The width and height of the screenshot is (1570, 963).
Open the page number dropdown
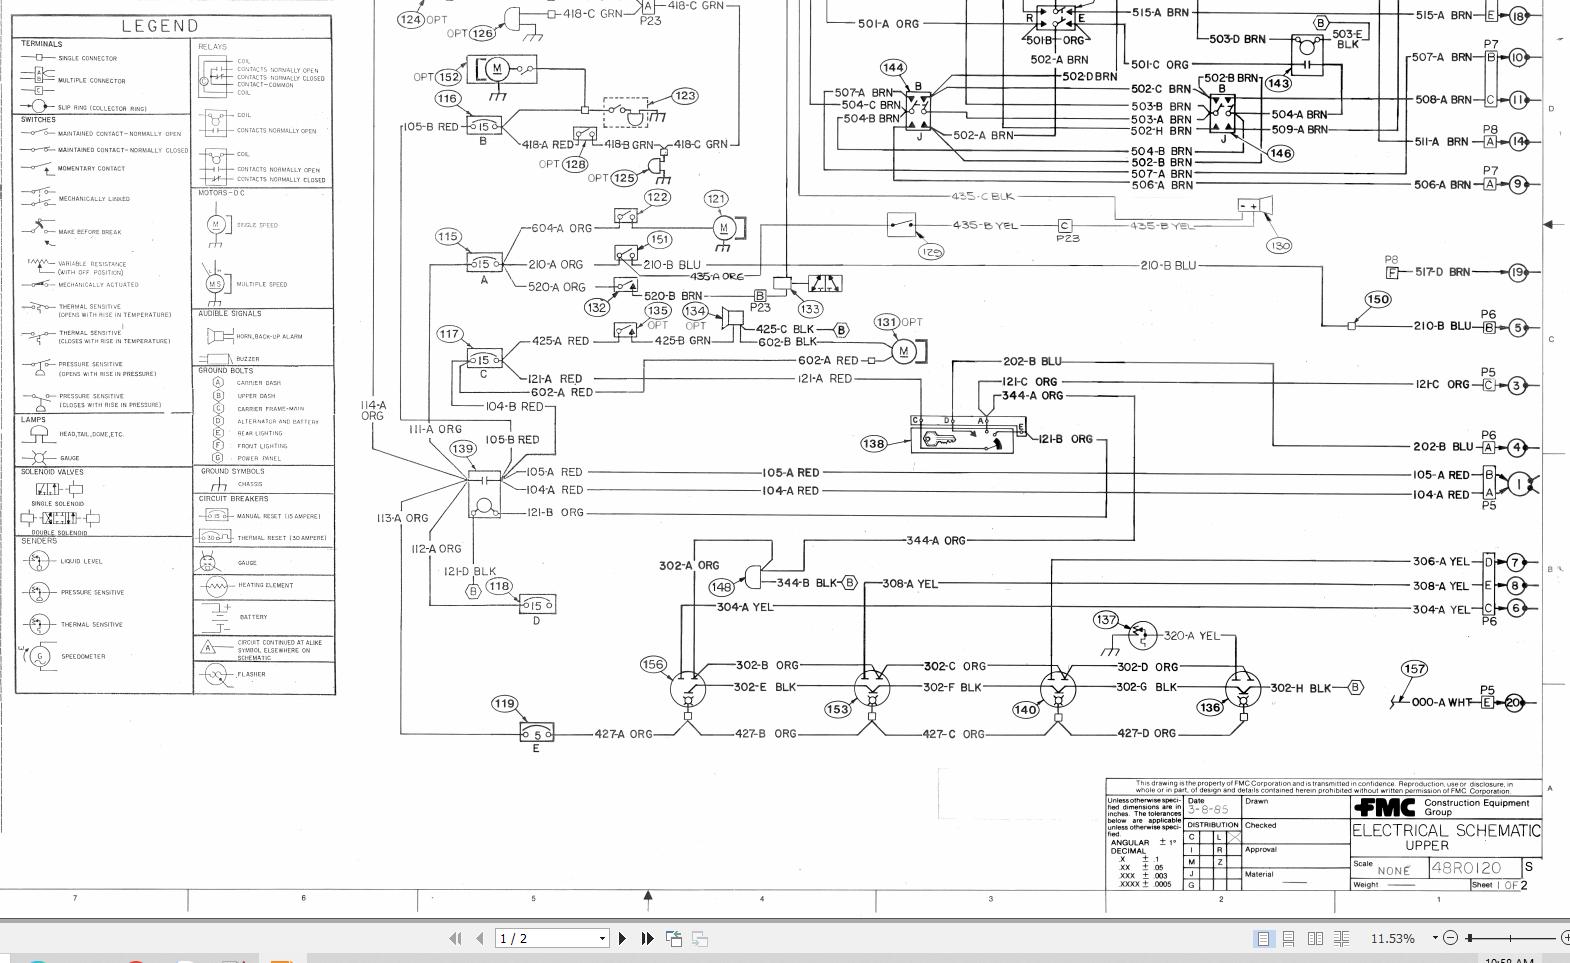[602, 938]
